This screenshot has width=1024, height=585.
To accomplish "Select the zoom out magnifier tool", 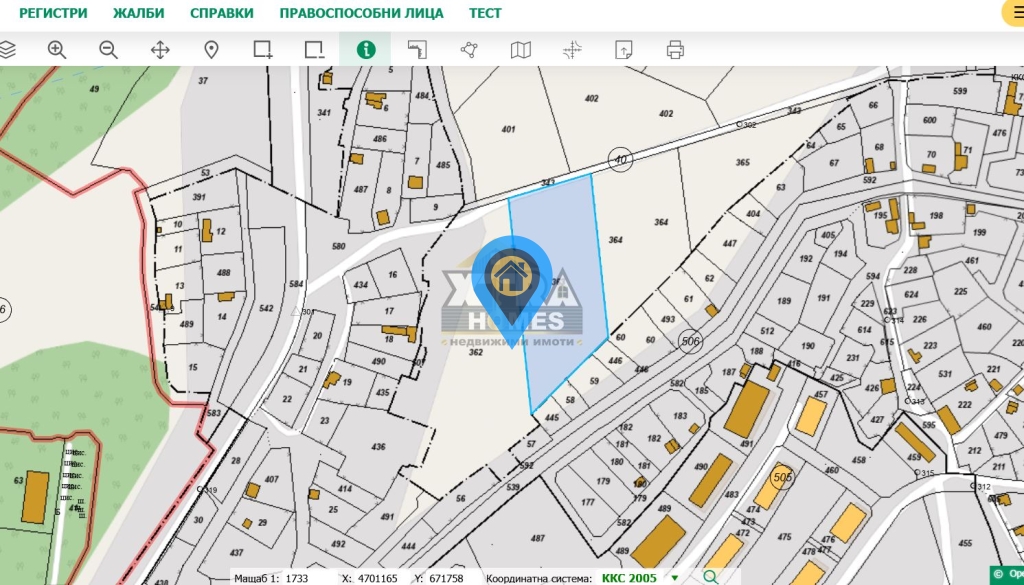I will [x=108, y=50].
